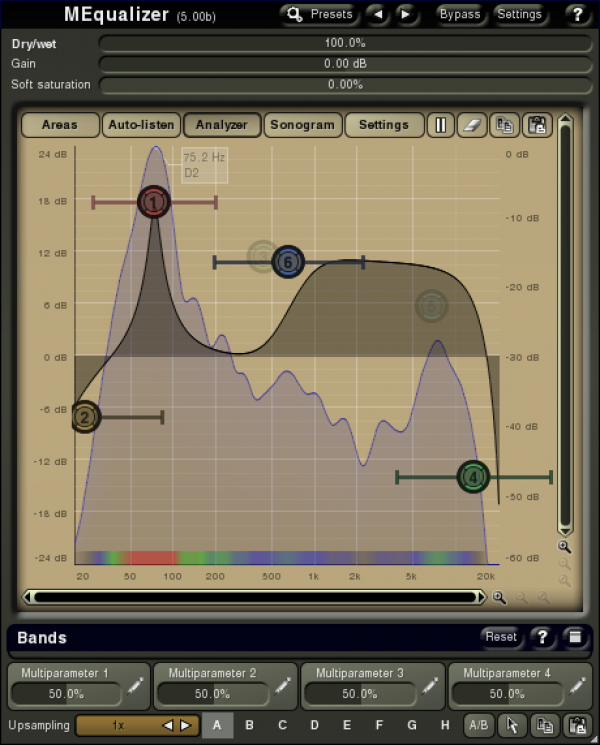Edit Multiparameter 2 with pencil icon
This screenshot has height=745, width=600.
tap(282, 686)
